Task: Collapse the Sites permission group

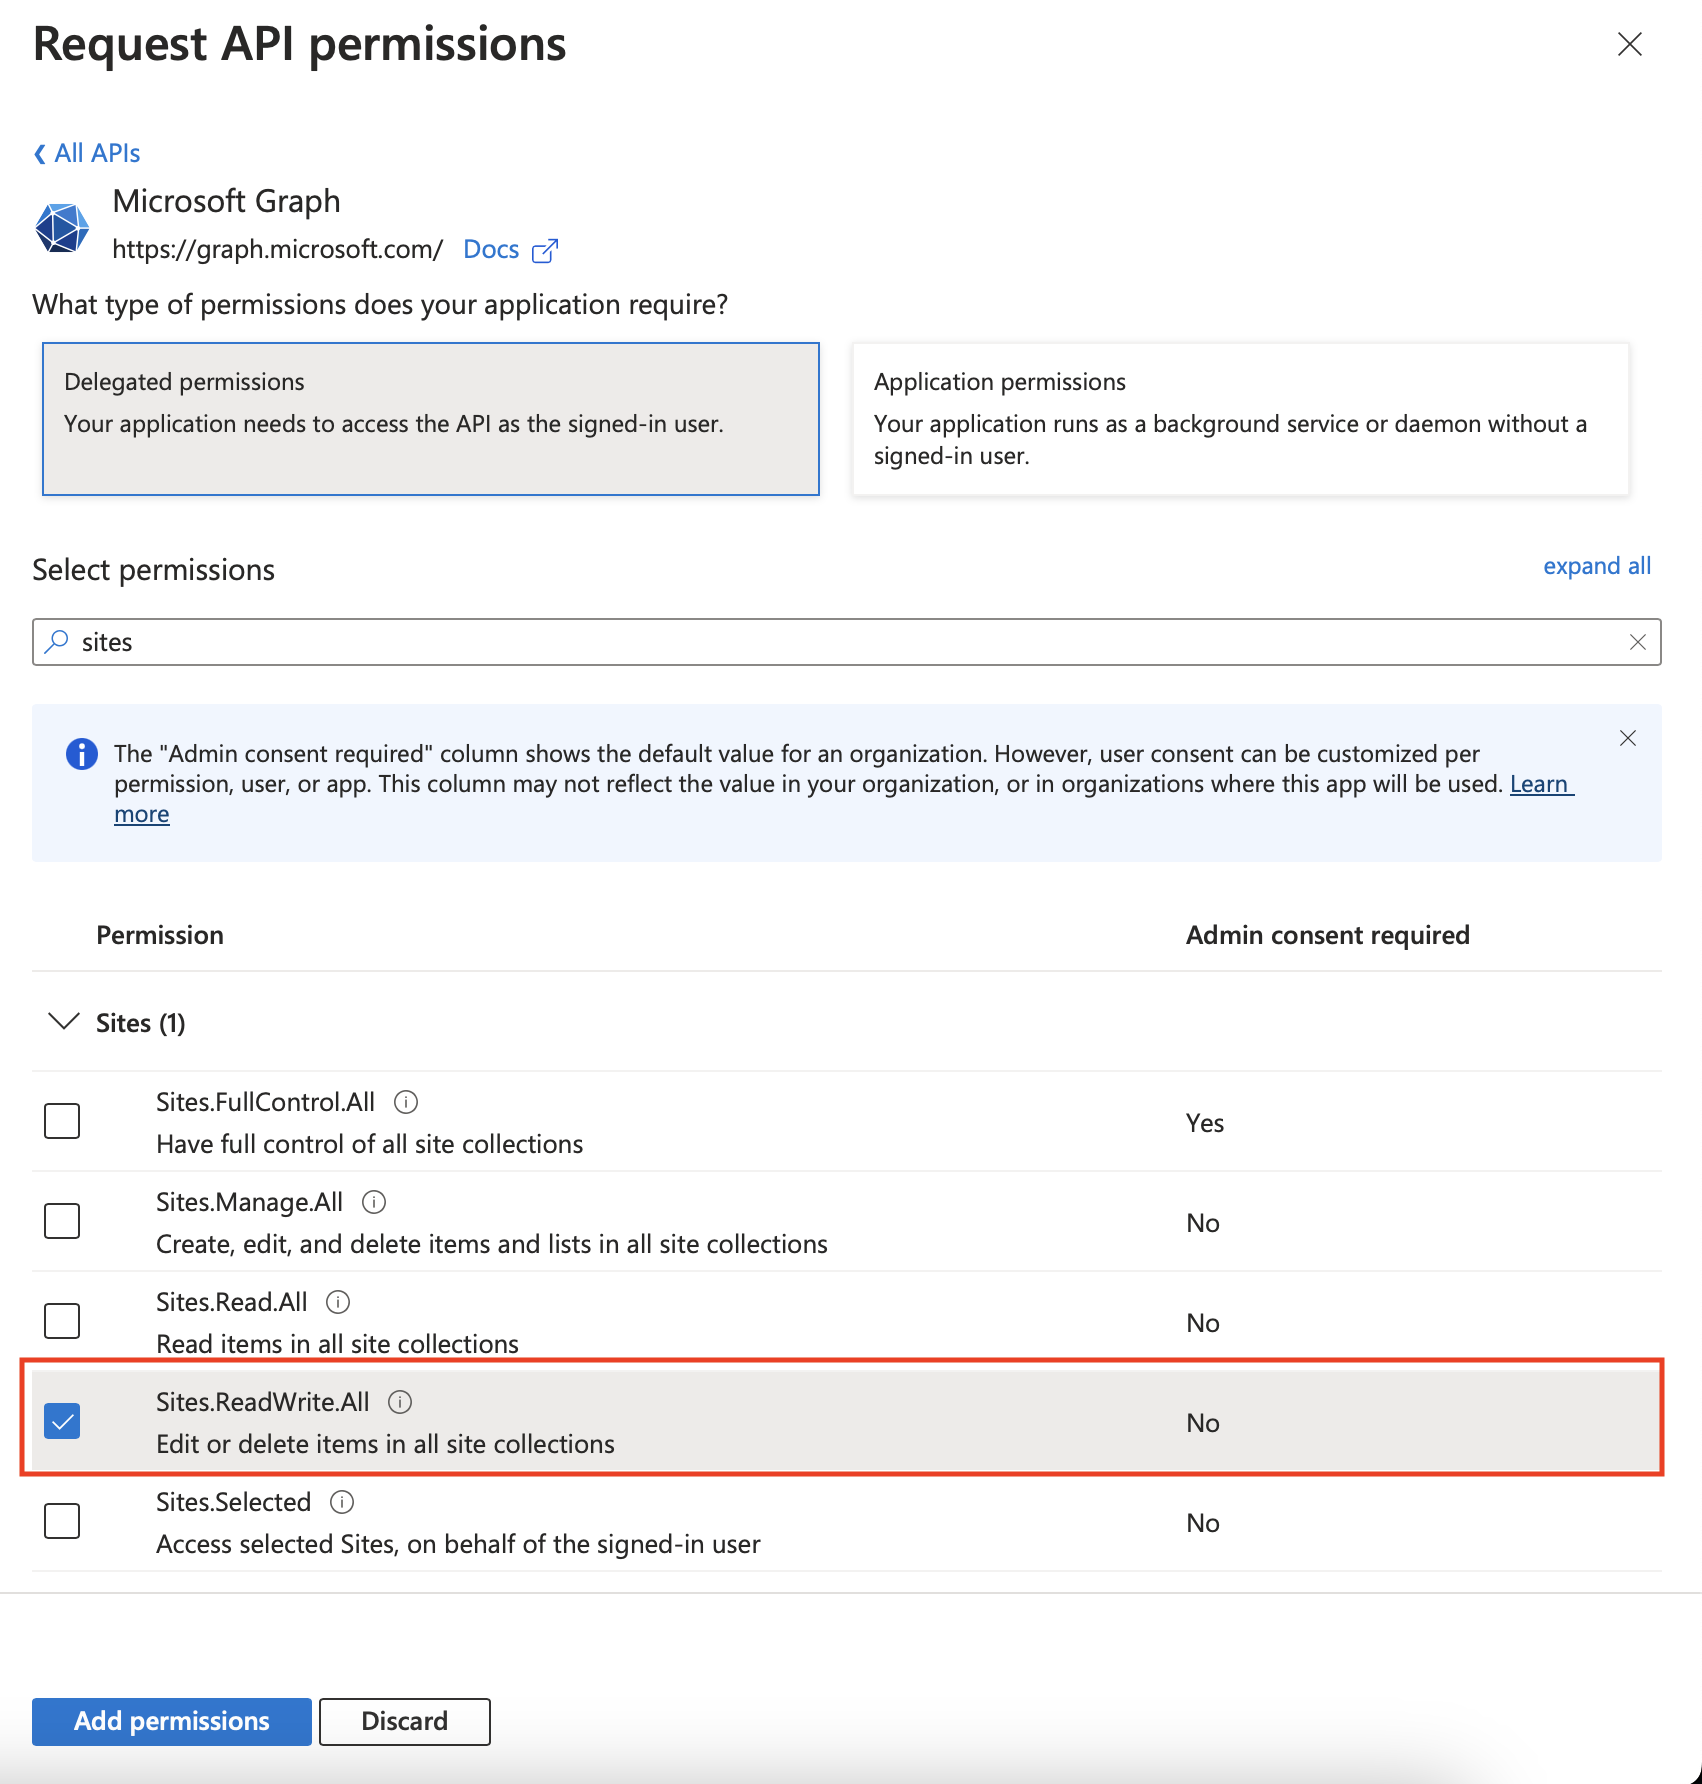Action: [x=64, y=1022]
